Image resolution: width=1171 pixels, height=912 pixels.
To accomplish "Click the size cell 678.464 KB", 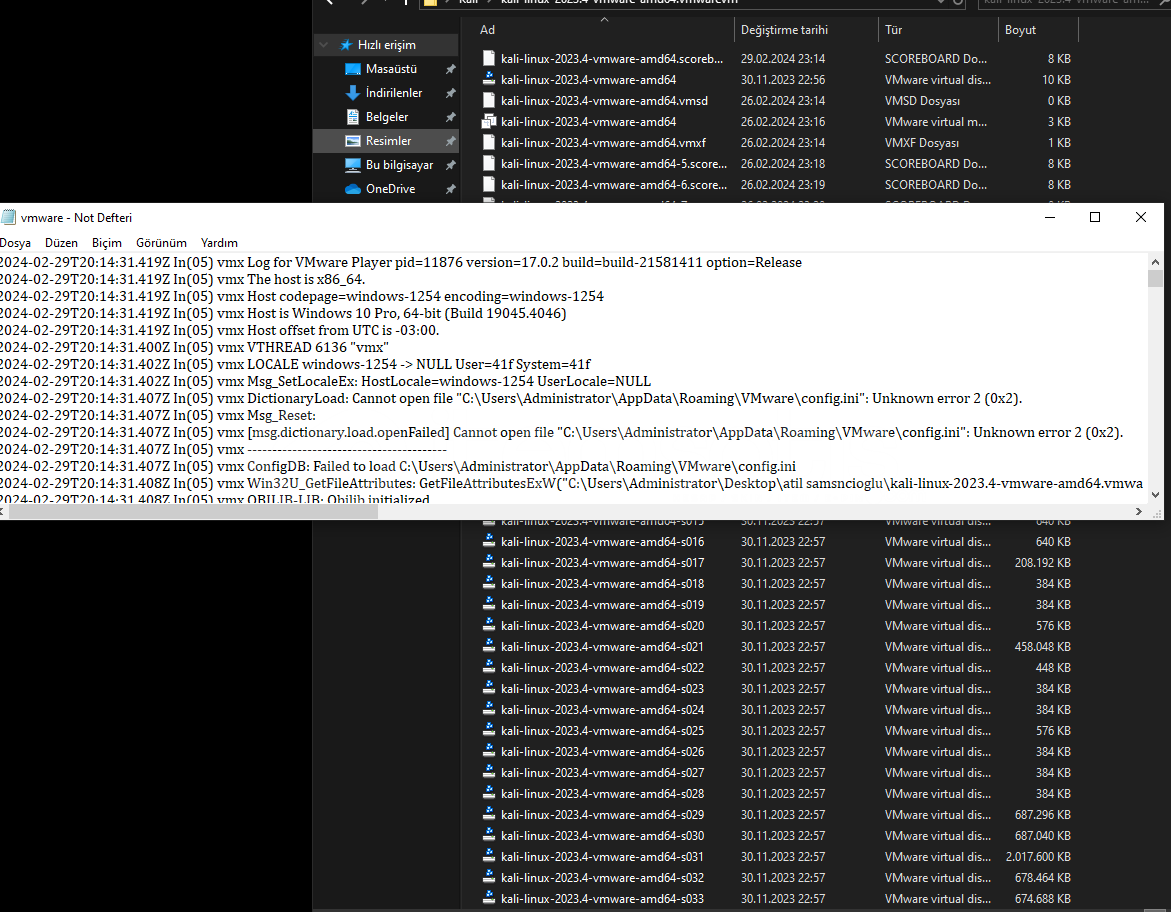I will tap(1042, 878).
